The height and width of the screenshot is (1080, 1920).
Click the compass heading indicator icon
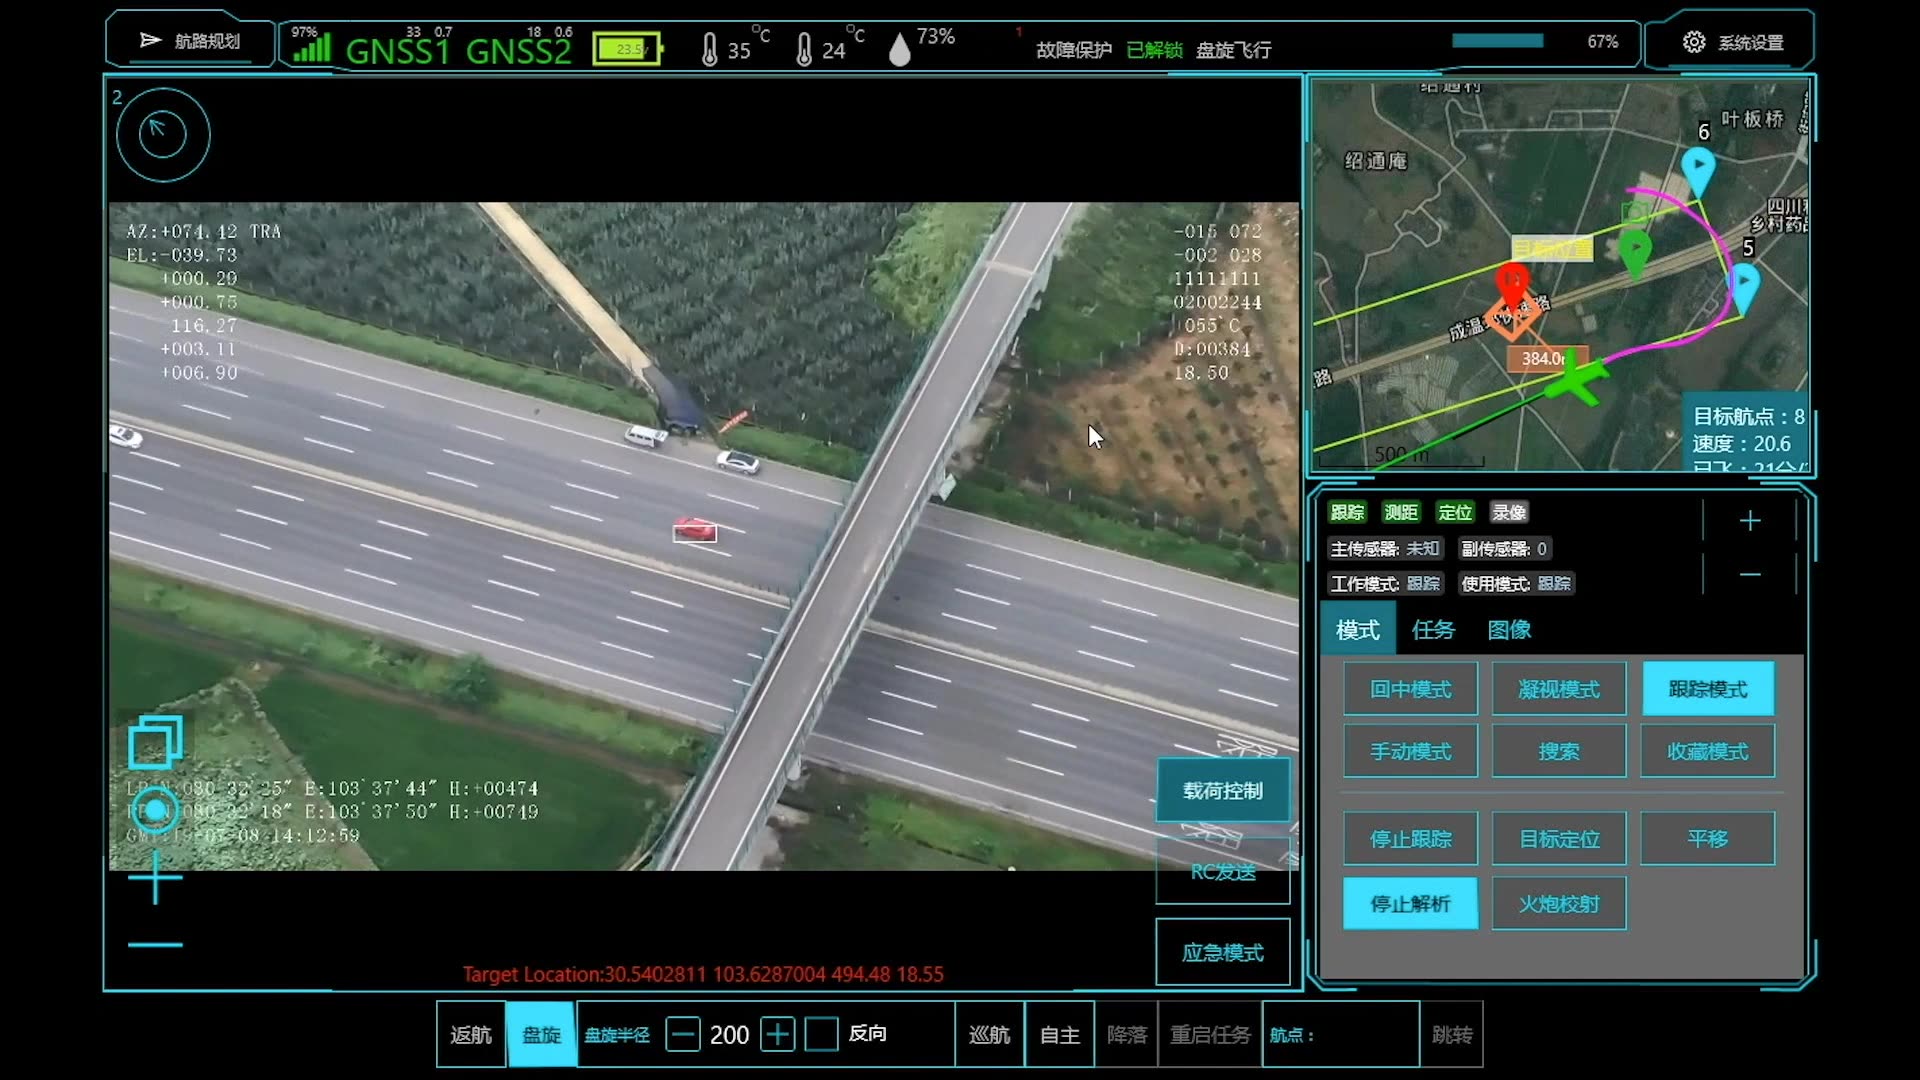click(163, 134)
